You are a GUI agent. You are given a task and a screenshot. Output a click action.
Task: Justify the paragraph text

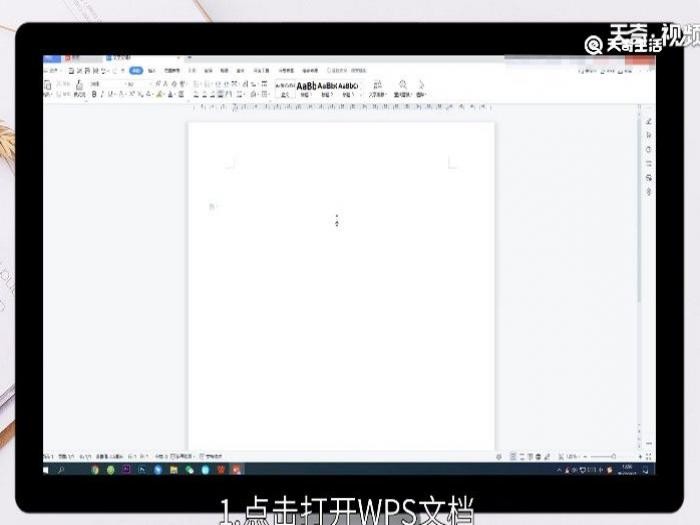click(x=221, y=94)
